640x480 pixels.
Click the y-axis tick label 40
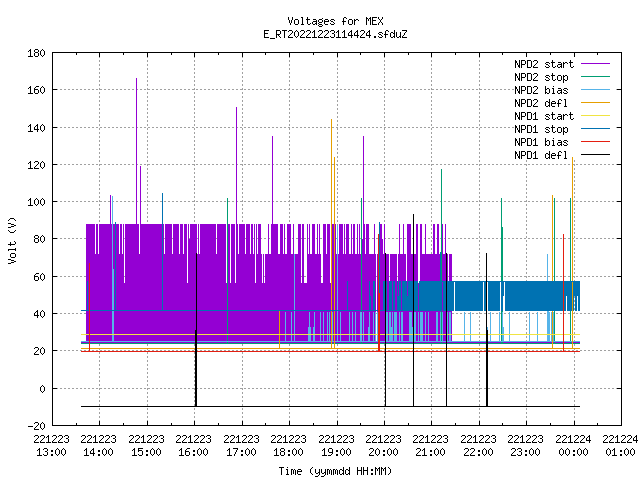[x=39, y=314]
